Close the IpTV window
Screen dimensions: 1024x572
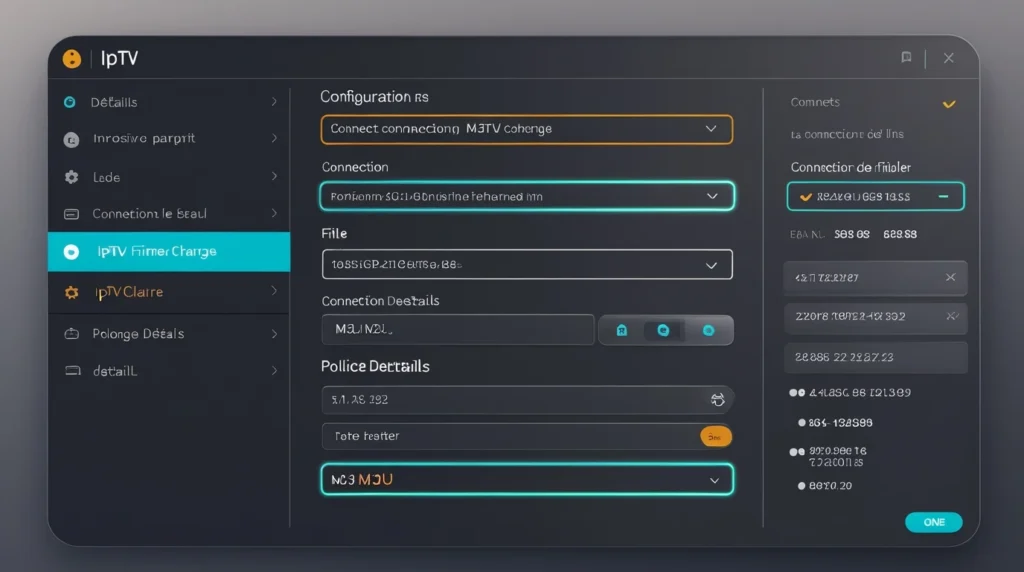tap(949, 58)
